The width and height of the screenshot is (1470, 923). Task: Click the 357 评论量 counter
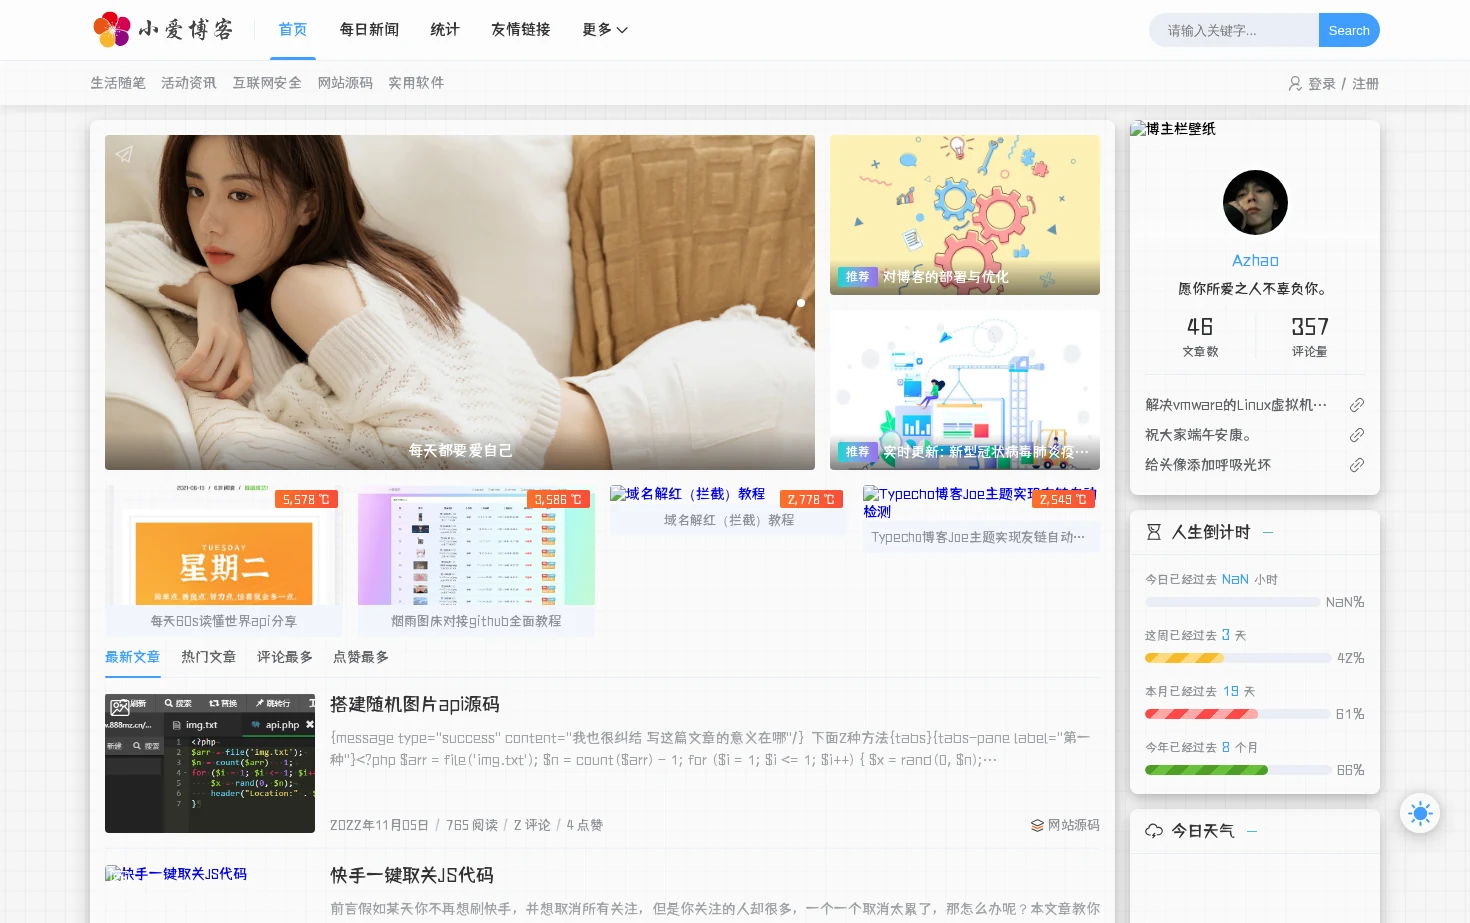(1310, 337)
